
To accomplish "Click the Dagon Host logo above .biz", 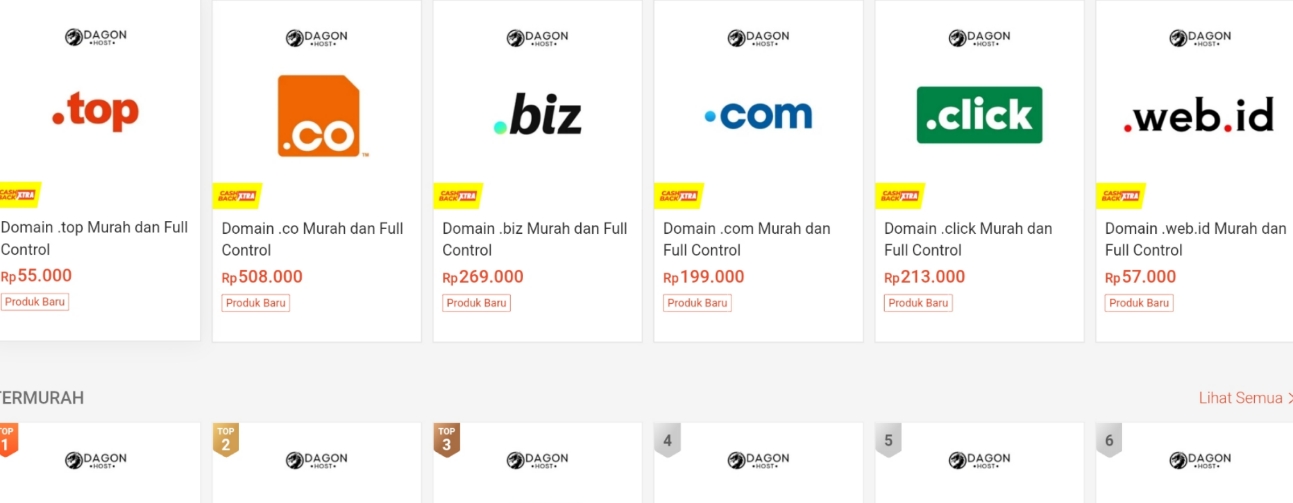I will pos(538,38).
